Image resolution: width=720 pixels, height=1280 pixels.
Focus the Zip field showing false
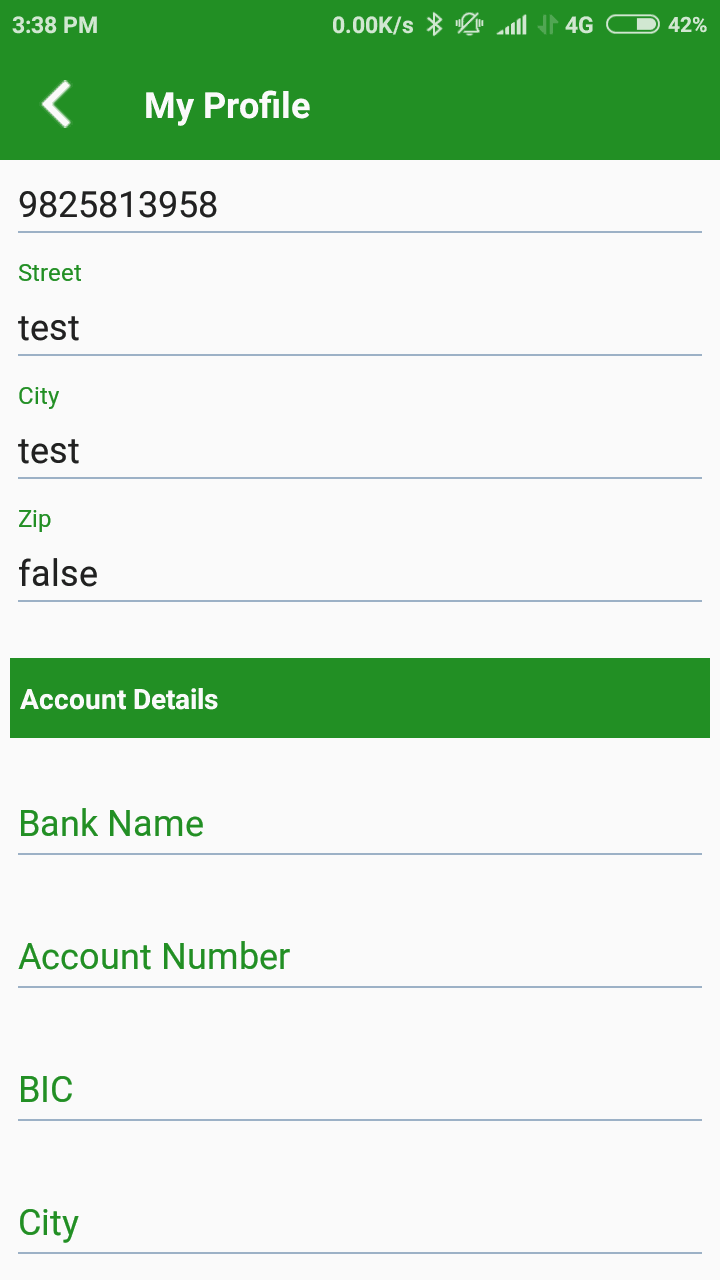coord(360,574)
